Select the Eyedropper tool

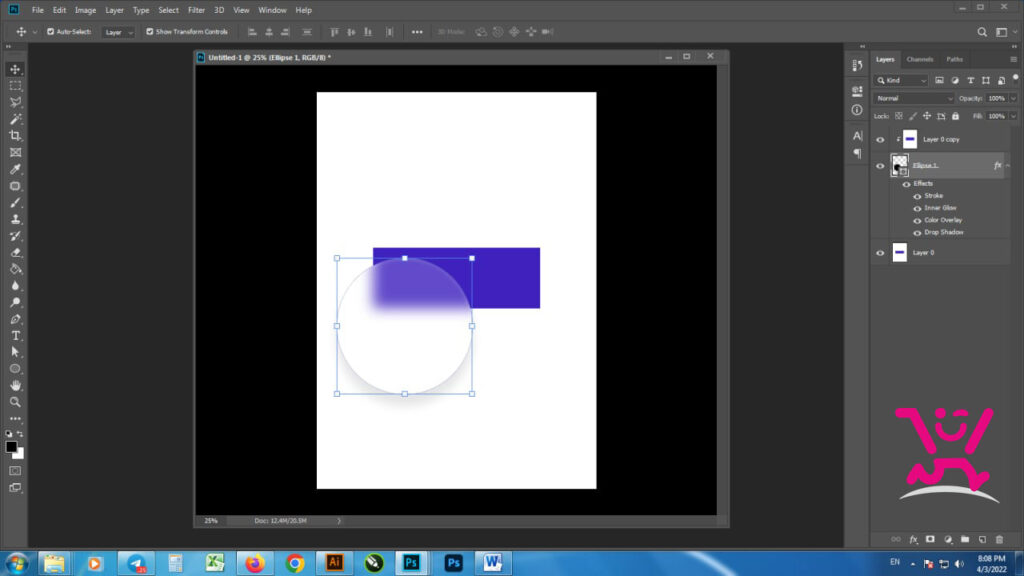click(15, 169)
